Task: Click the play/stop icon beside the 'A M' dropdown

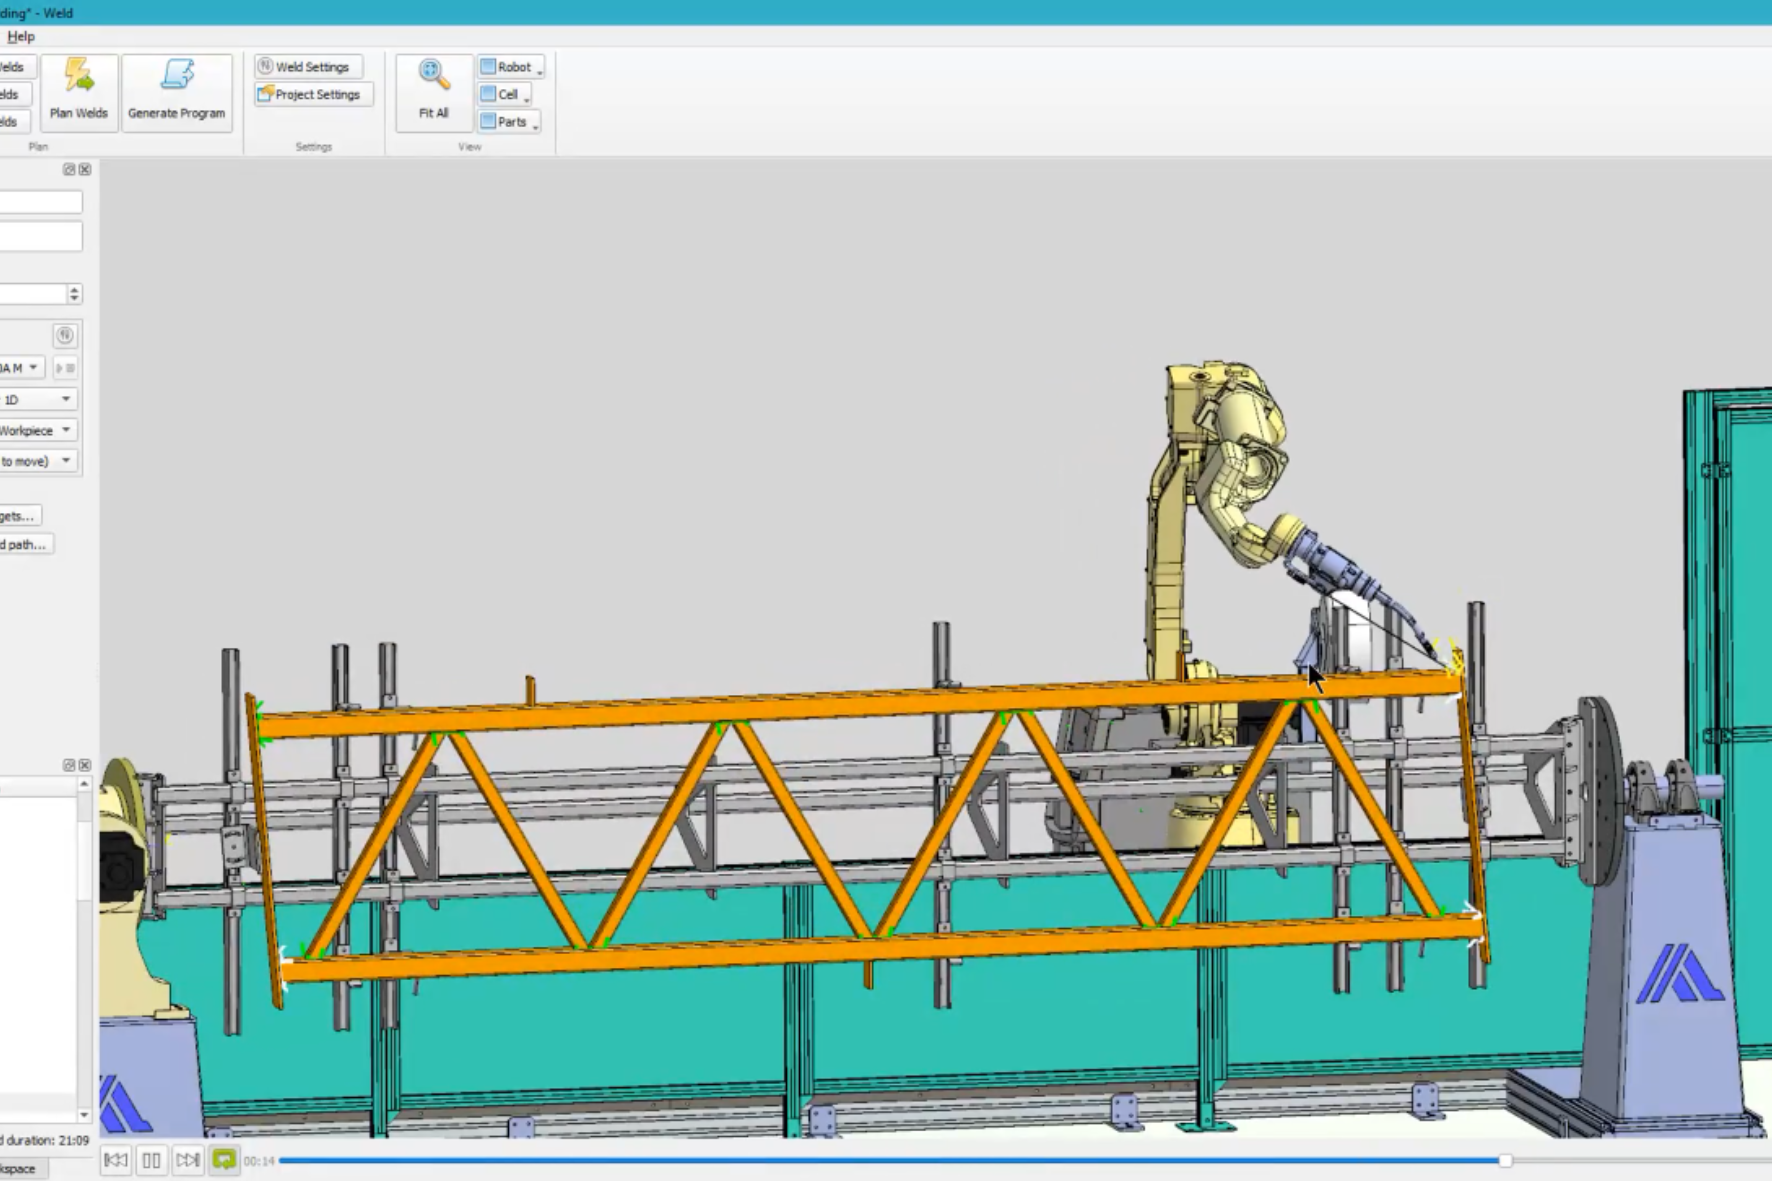Action: (x=65, y=368)
